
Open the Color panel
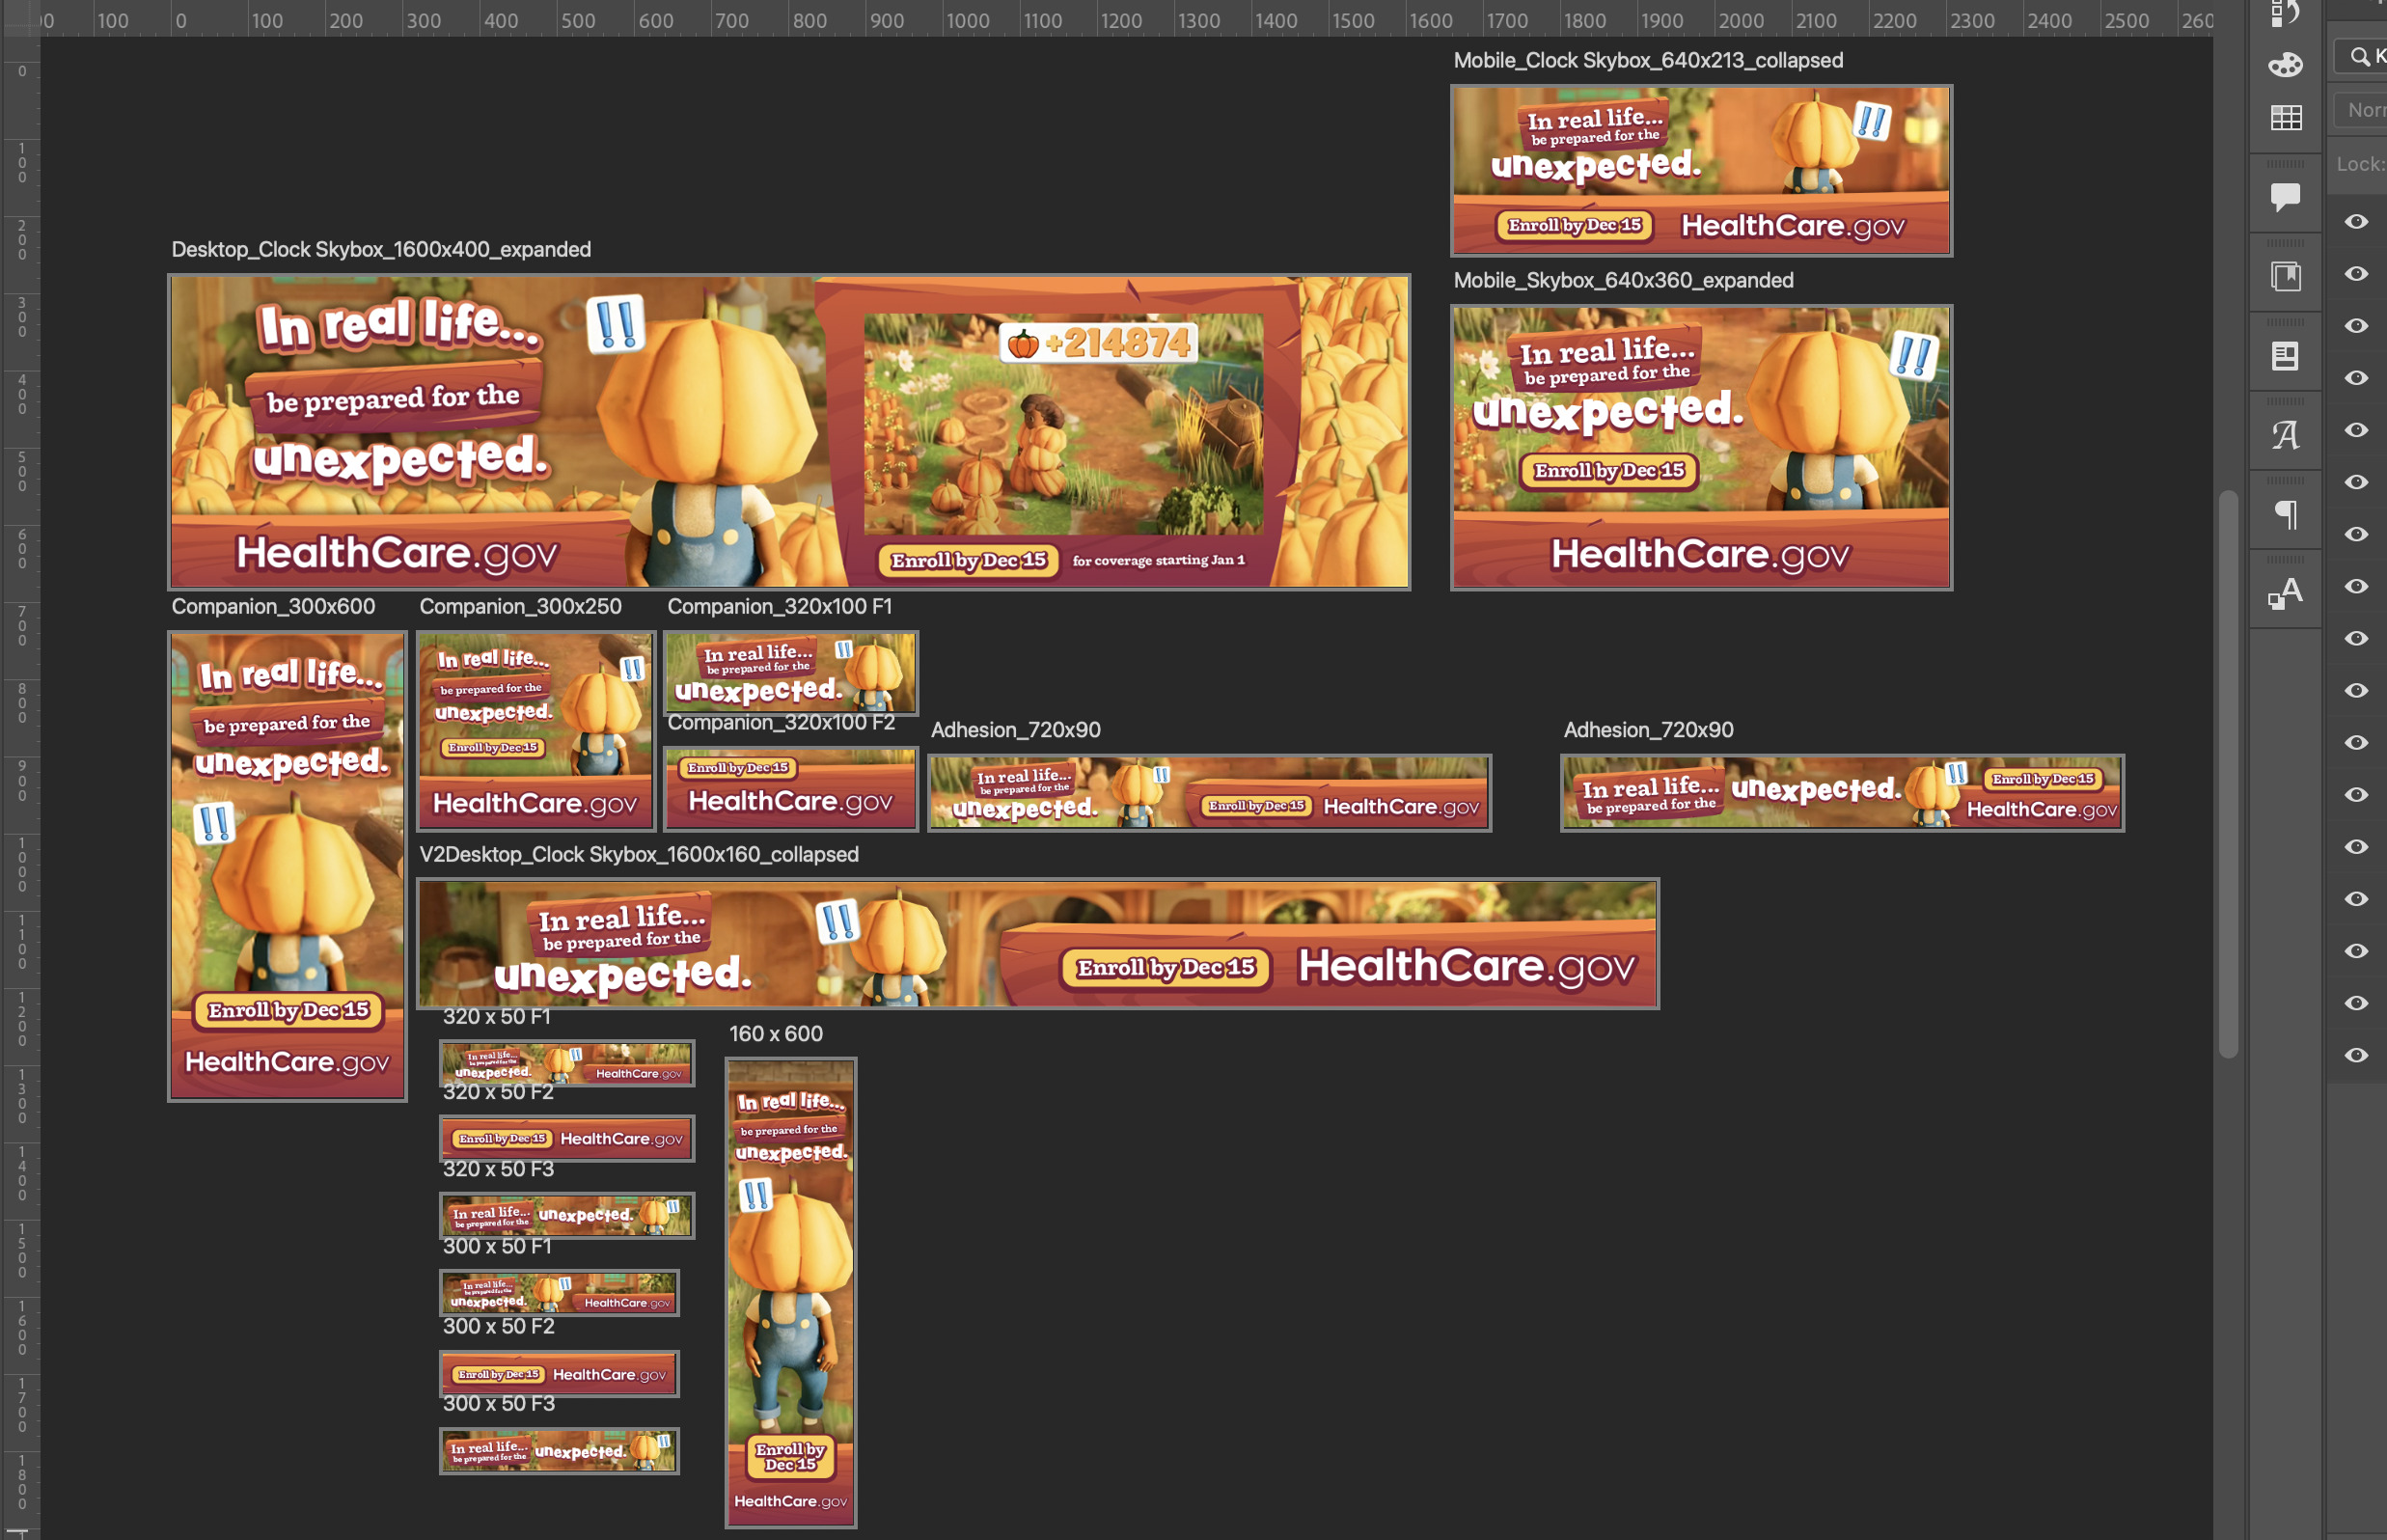tap(2285, 64)
